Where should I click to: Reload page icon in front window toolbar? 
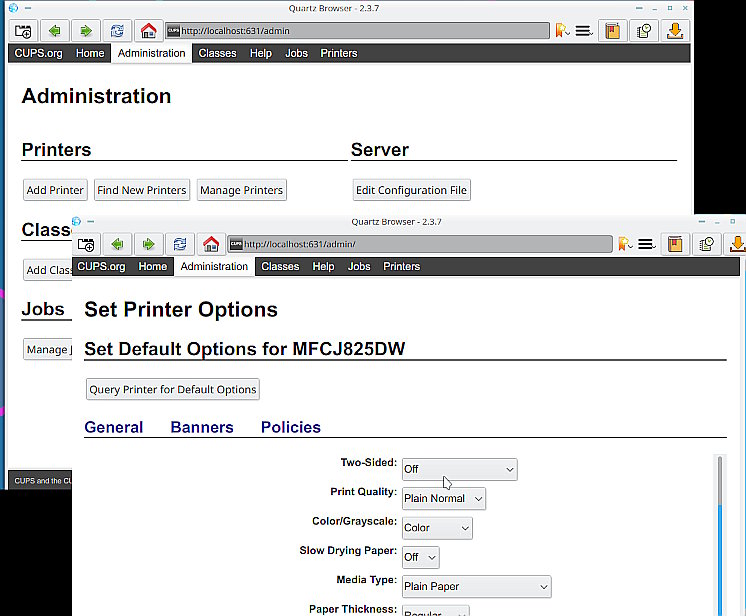tap(180, 244)
